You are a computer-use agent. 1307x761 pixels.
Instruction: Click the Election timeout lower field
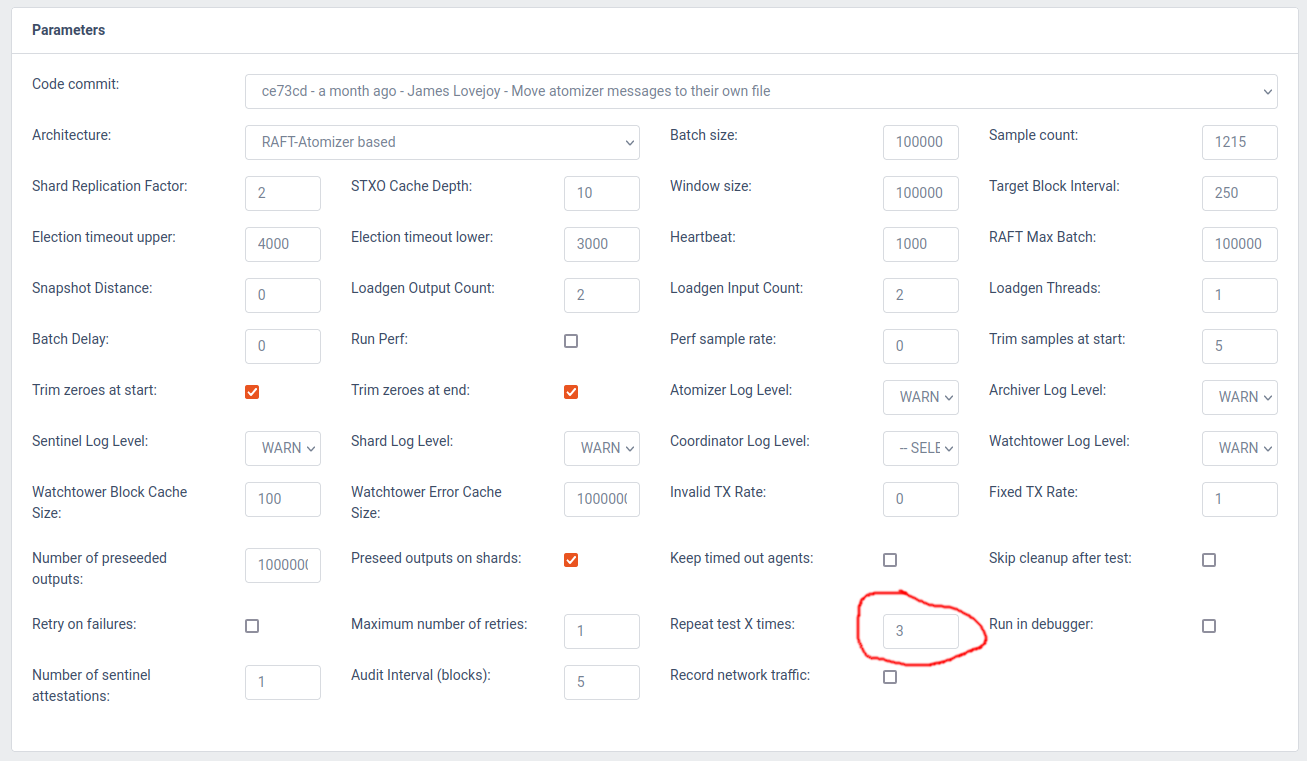tap(602, 244)
